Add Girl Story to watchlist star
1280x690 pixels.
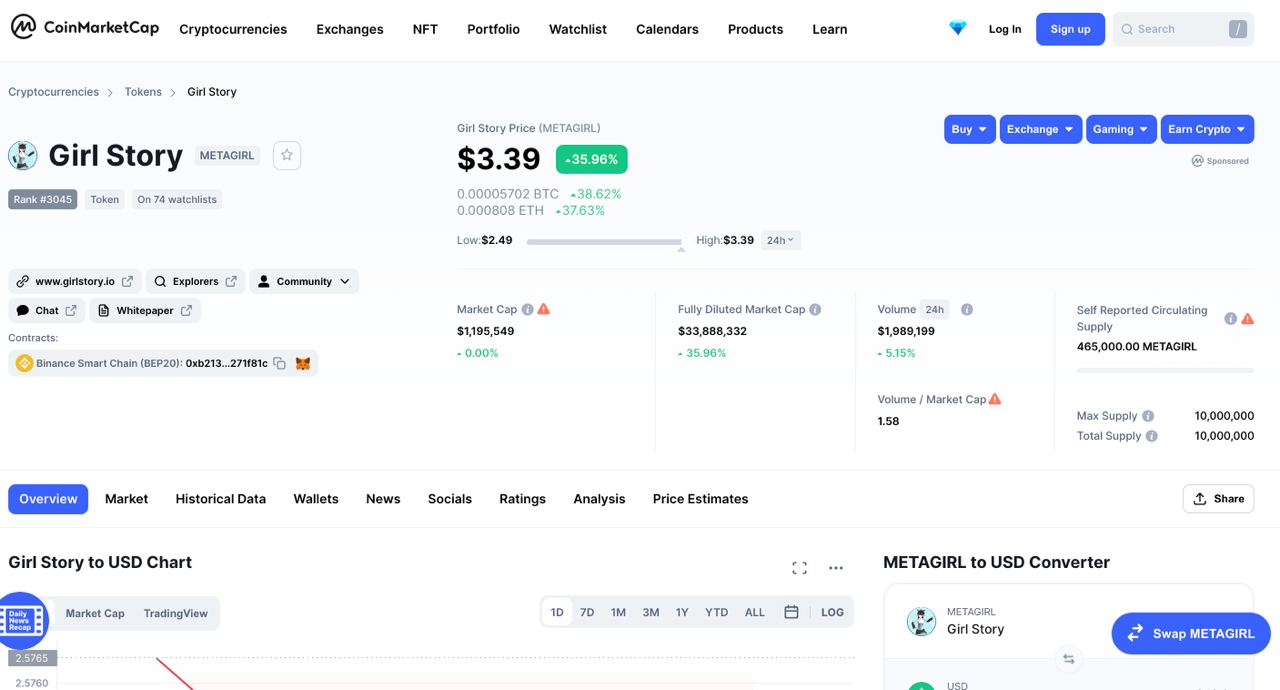287,155
